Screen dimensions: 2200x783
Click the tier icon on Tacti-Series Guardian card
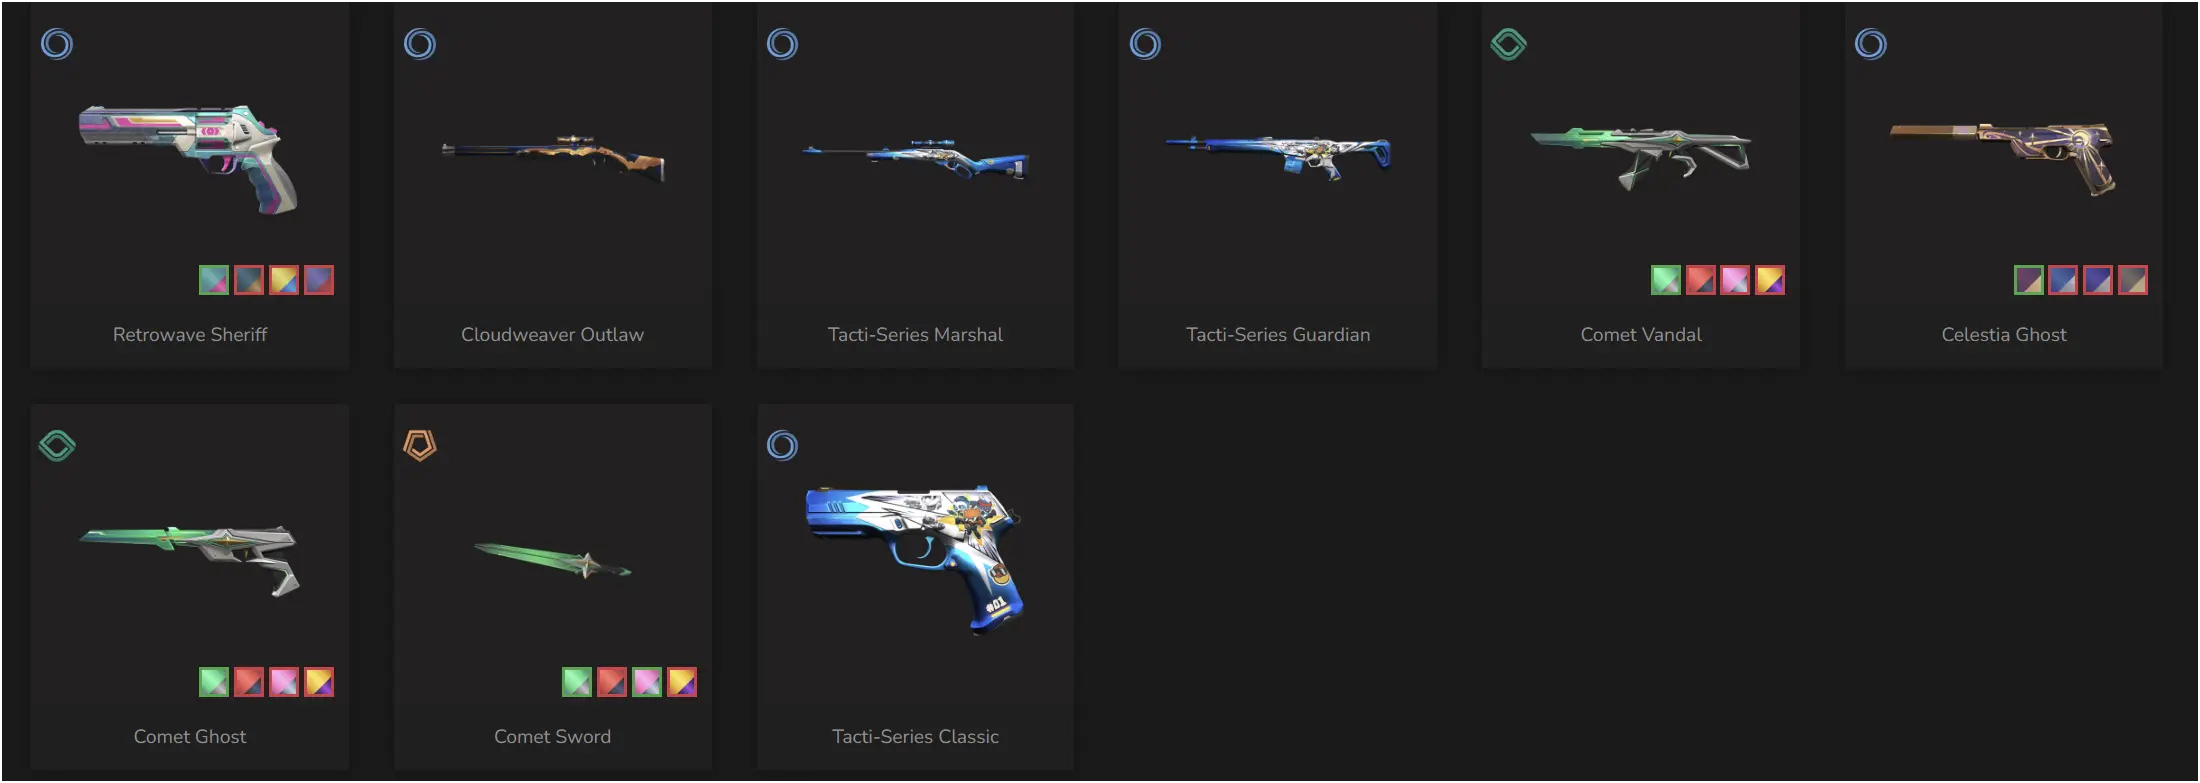coord(1146,44)
